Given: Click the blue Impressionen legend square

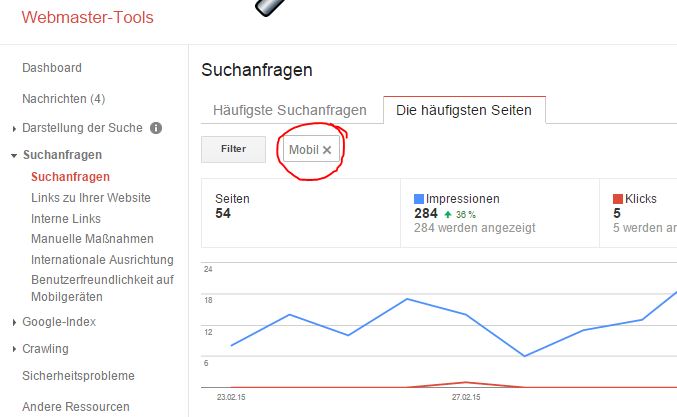Looking at the screenshot, I should click(419, 199).
